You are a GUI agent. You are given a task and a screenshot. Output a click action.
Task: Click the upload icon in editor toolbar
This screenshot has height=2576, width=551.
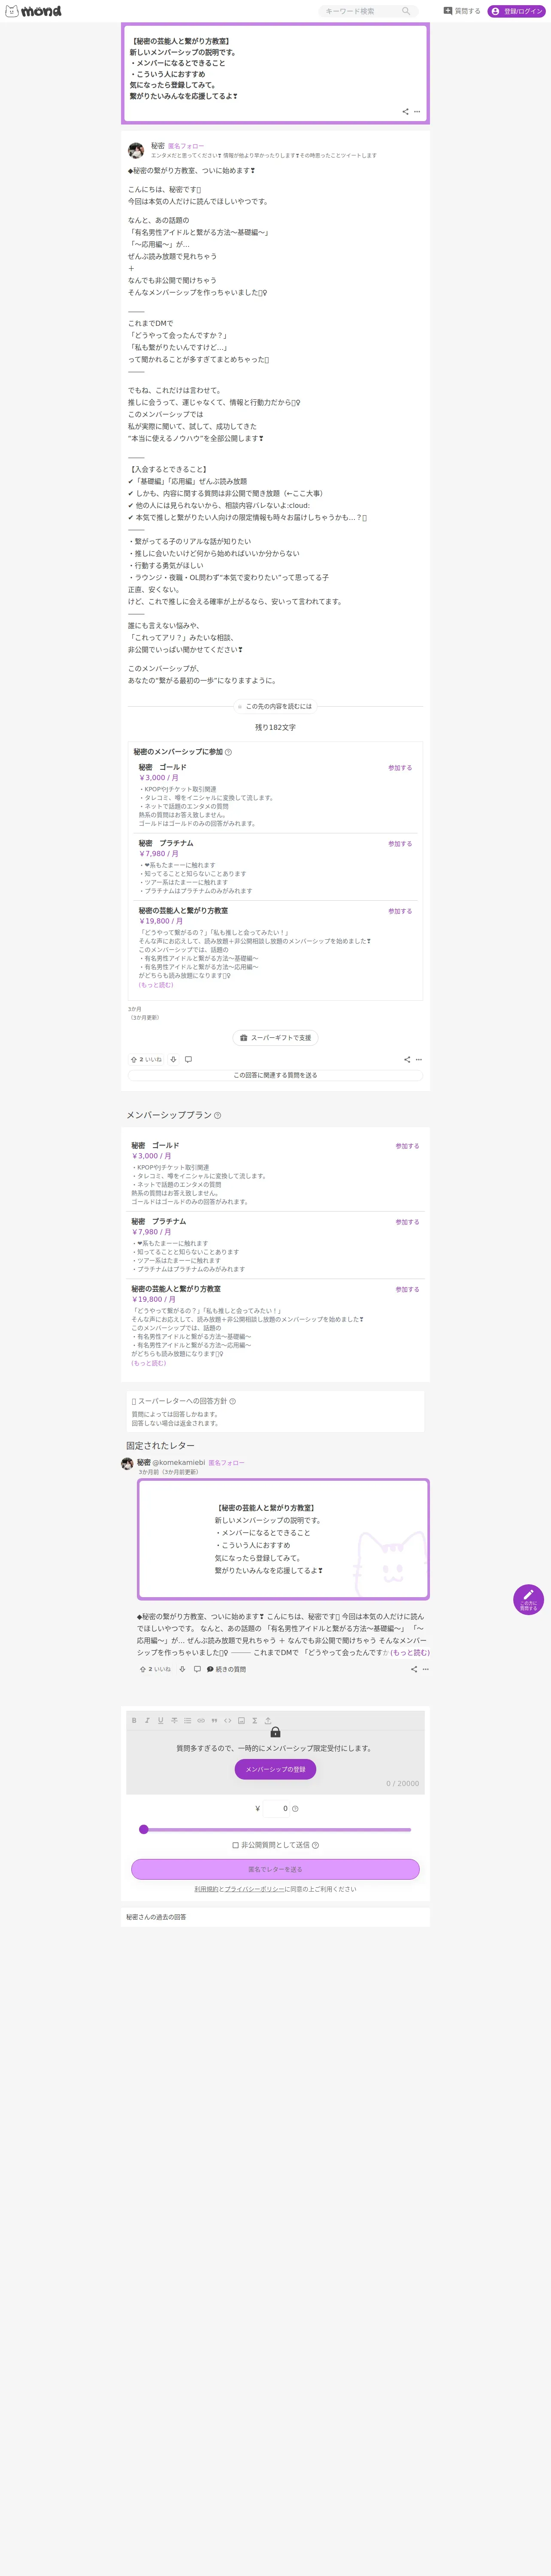click(268, 1721)
